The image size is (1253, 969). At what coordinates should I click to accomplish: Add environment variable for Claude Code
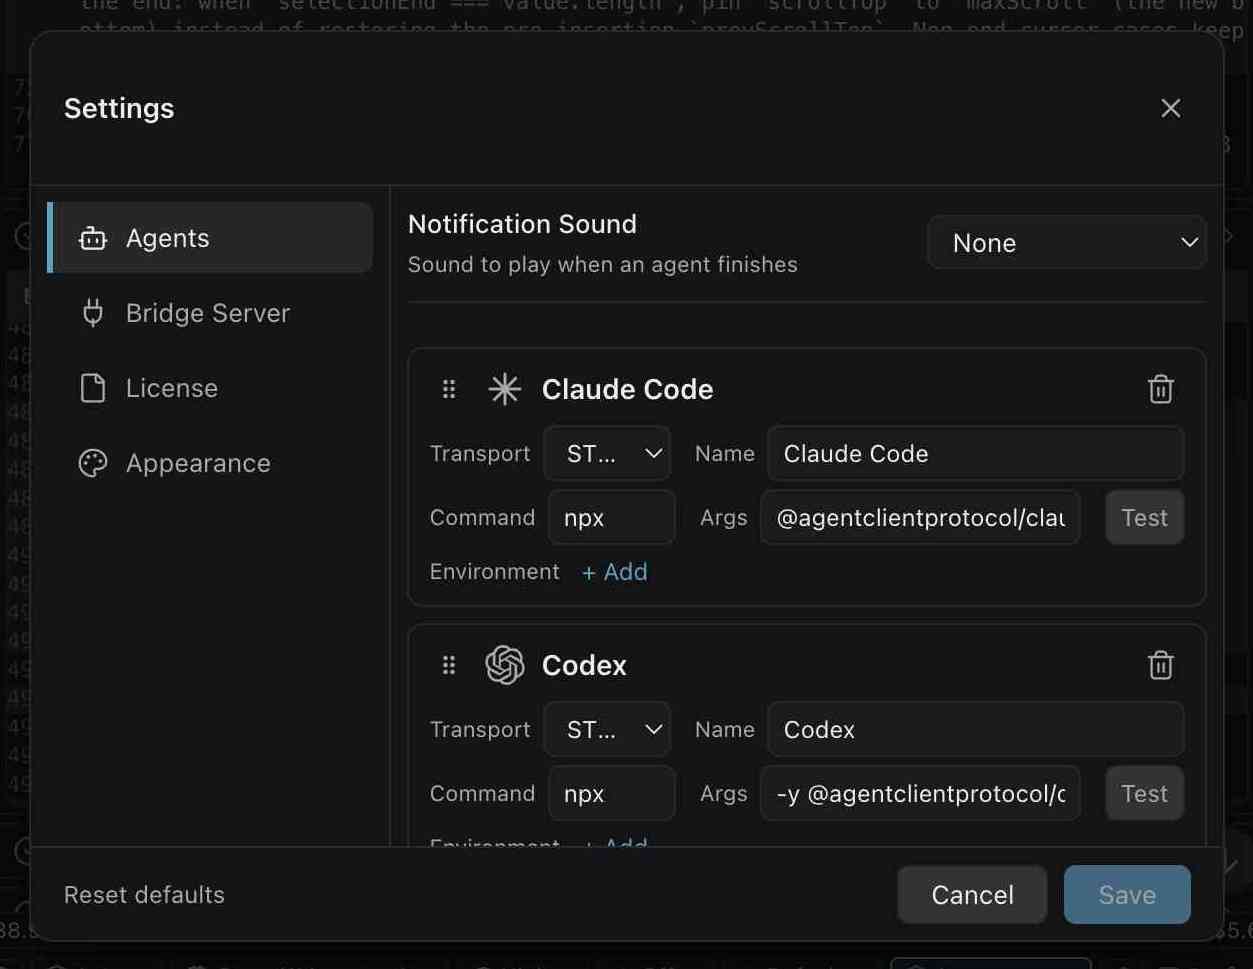(x=615, y=572)
